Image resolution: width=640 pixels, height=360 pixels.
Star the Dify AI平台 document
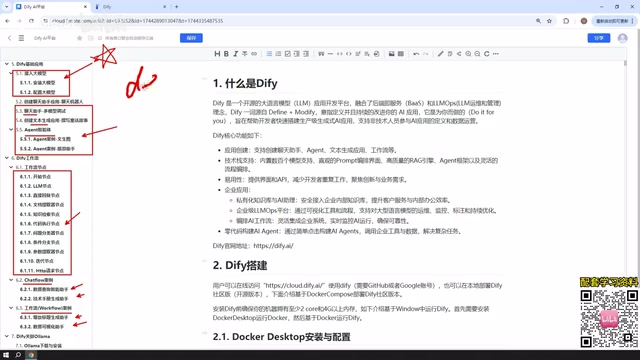[79, 38]
